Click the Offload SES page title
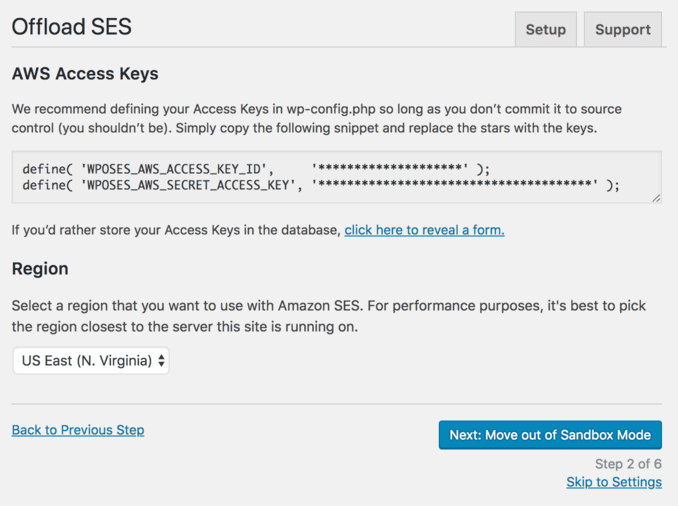This screenshot has width=678, height=506. tap(71, 27)
